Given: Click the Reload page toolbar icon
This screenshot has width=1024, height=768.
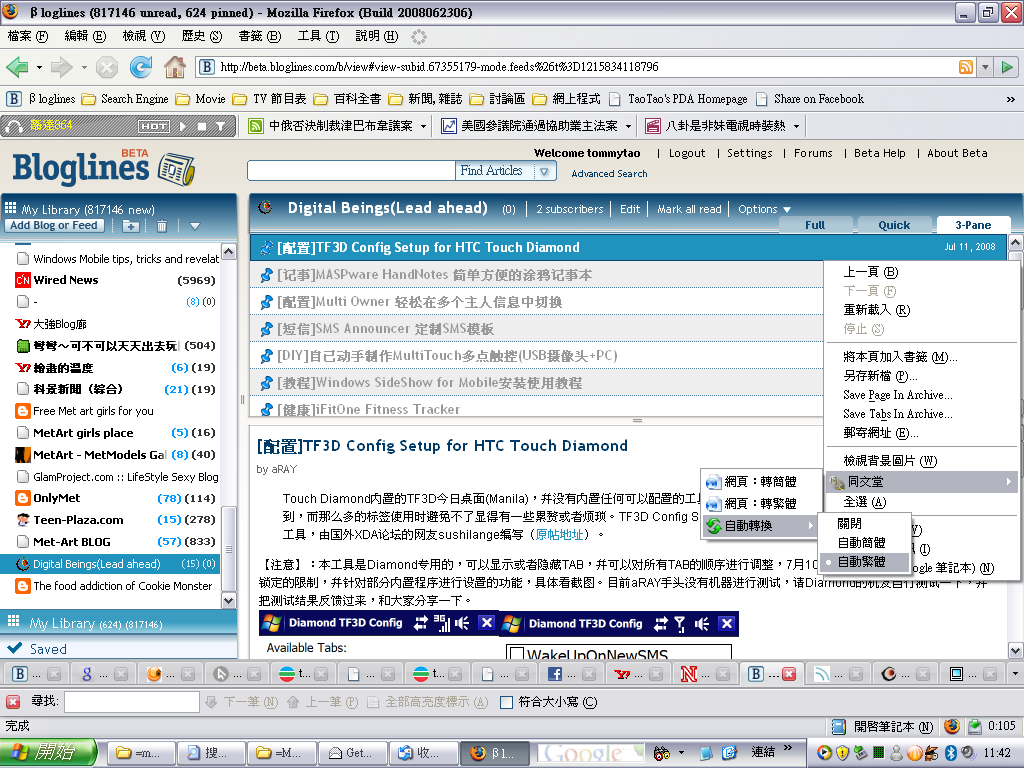Looking at the screenshot, I should 141,67.
